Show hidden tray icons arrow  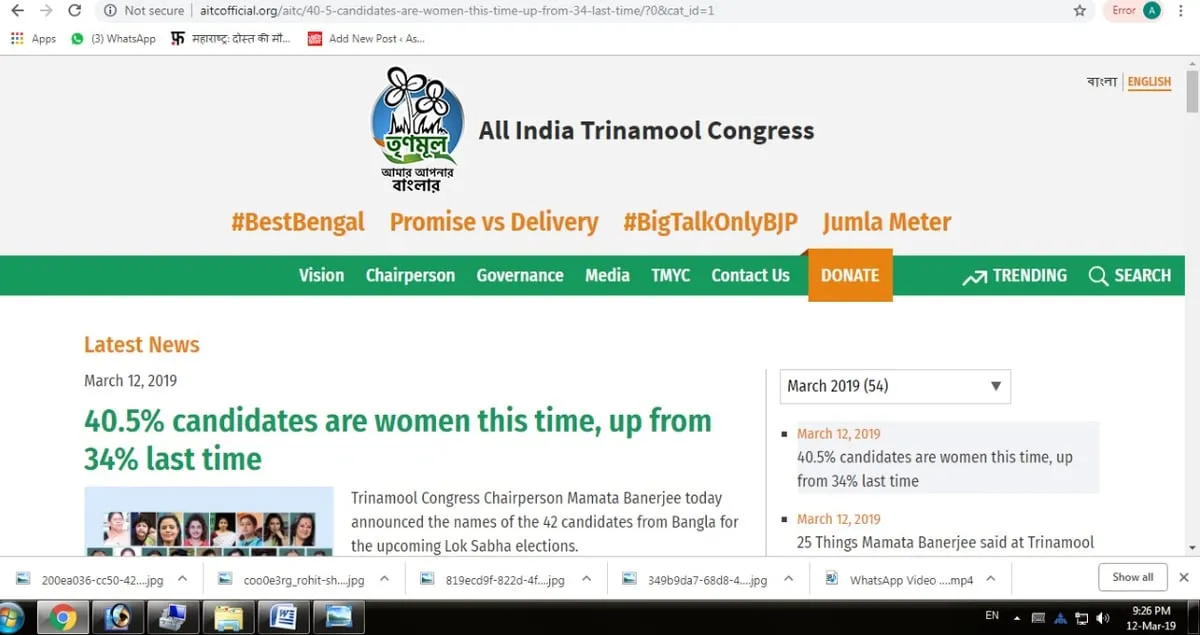(1017, 617)
